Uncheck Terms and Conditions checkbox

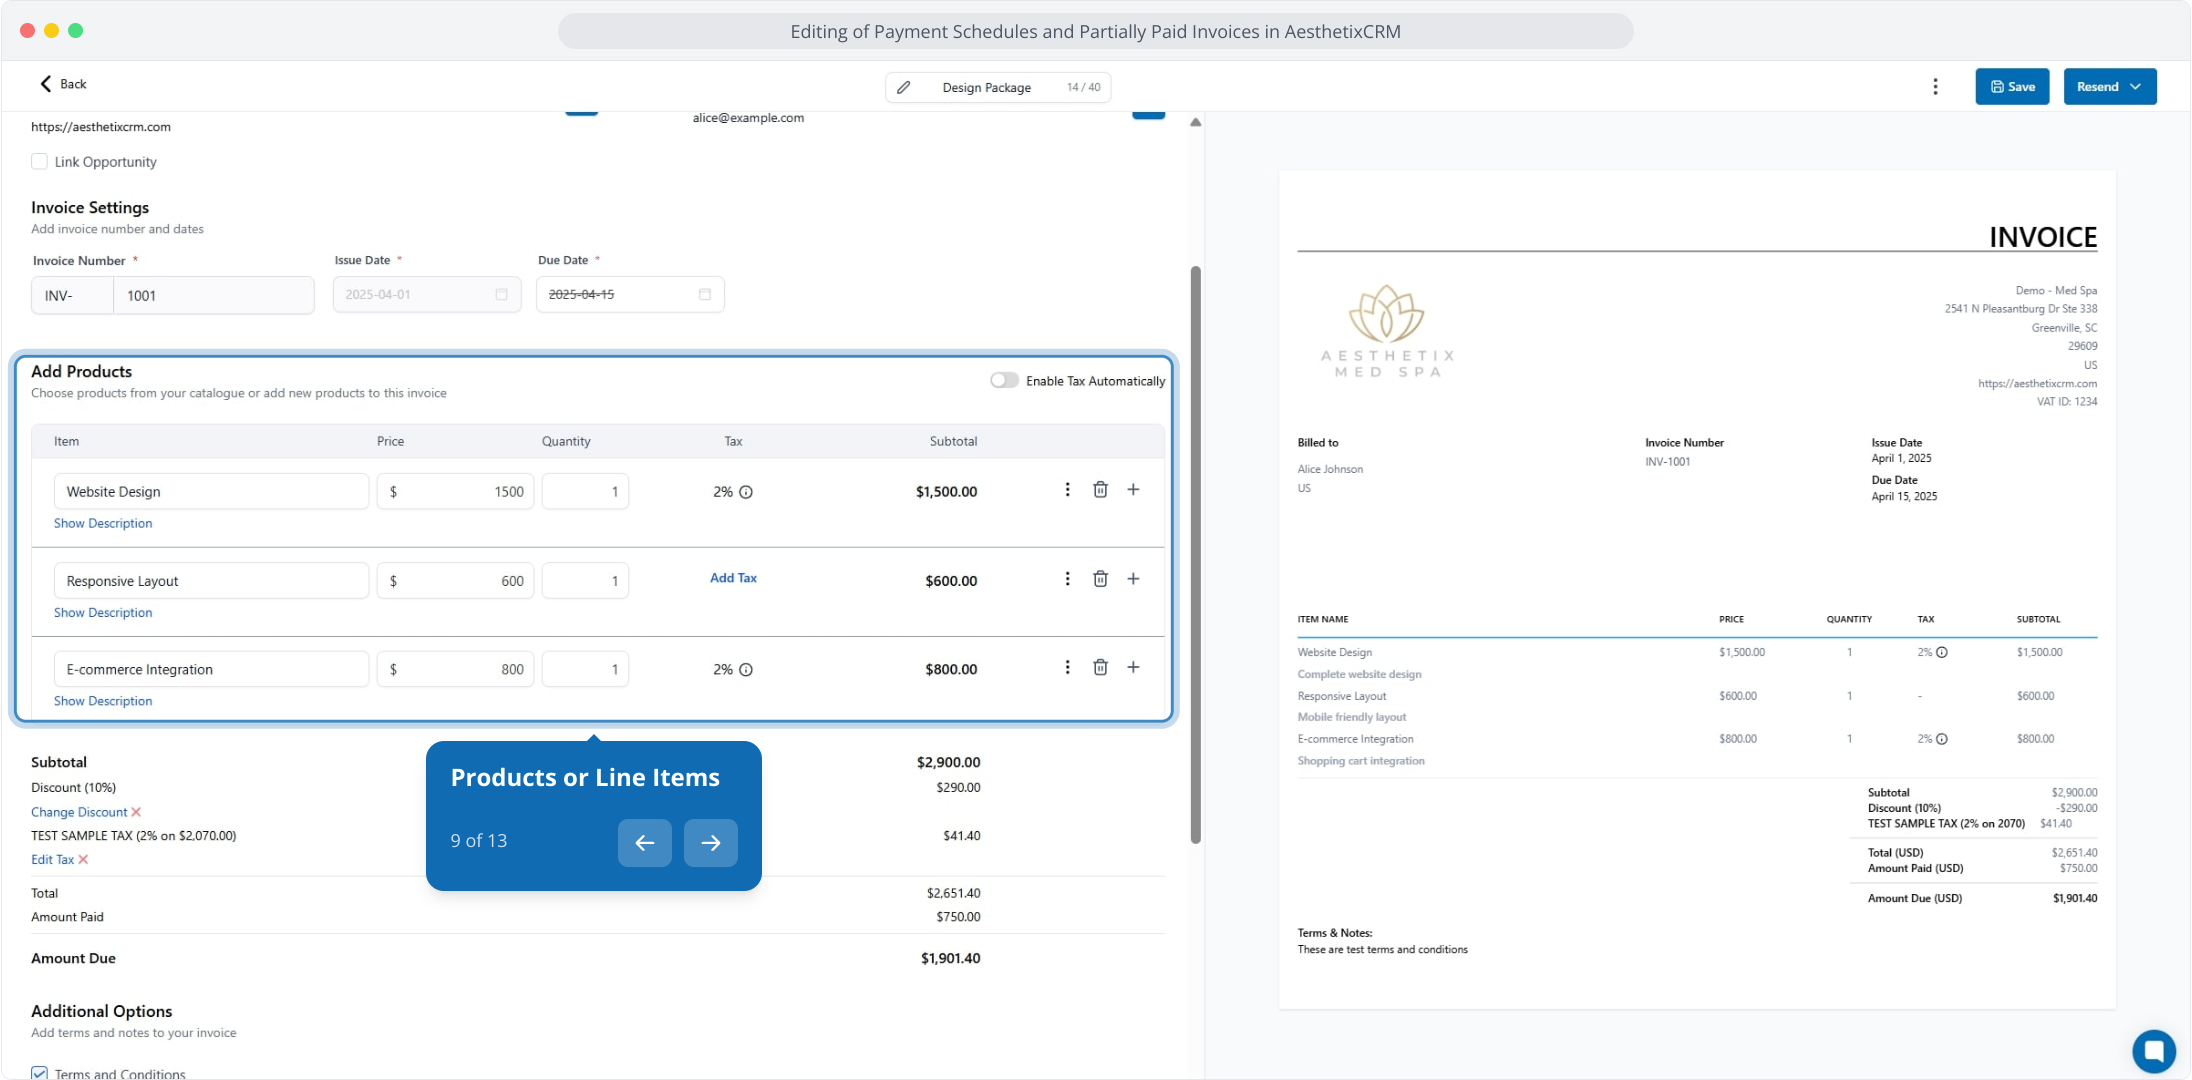[40, 1073]
